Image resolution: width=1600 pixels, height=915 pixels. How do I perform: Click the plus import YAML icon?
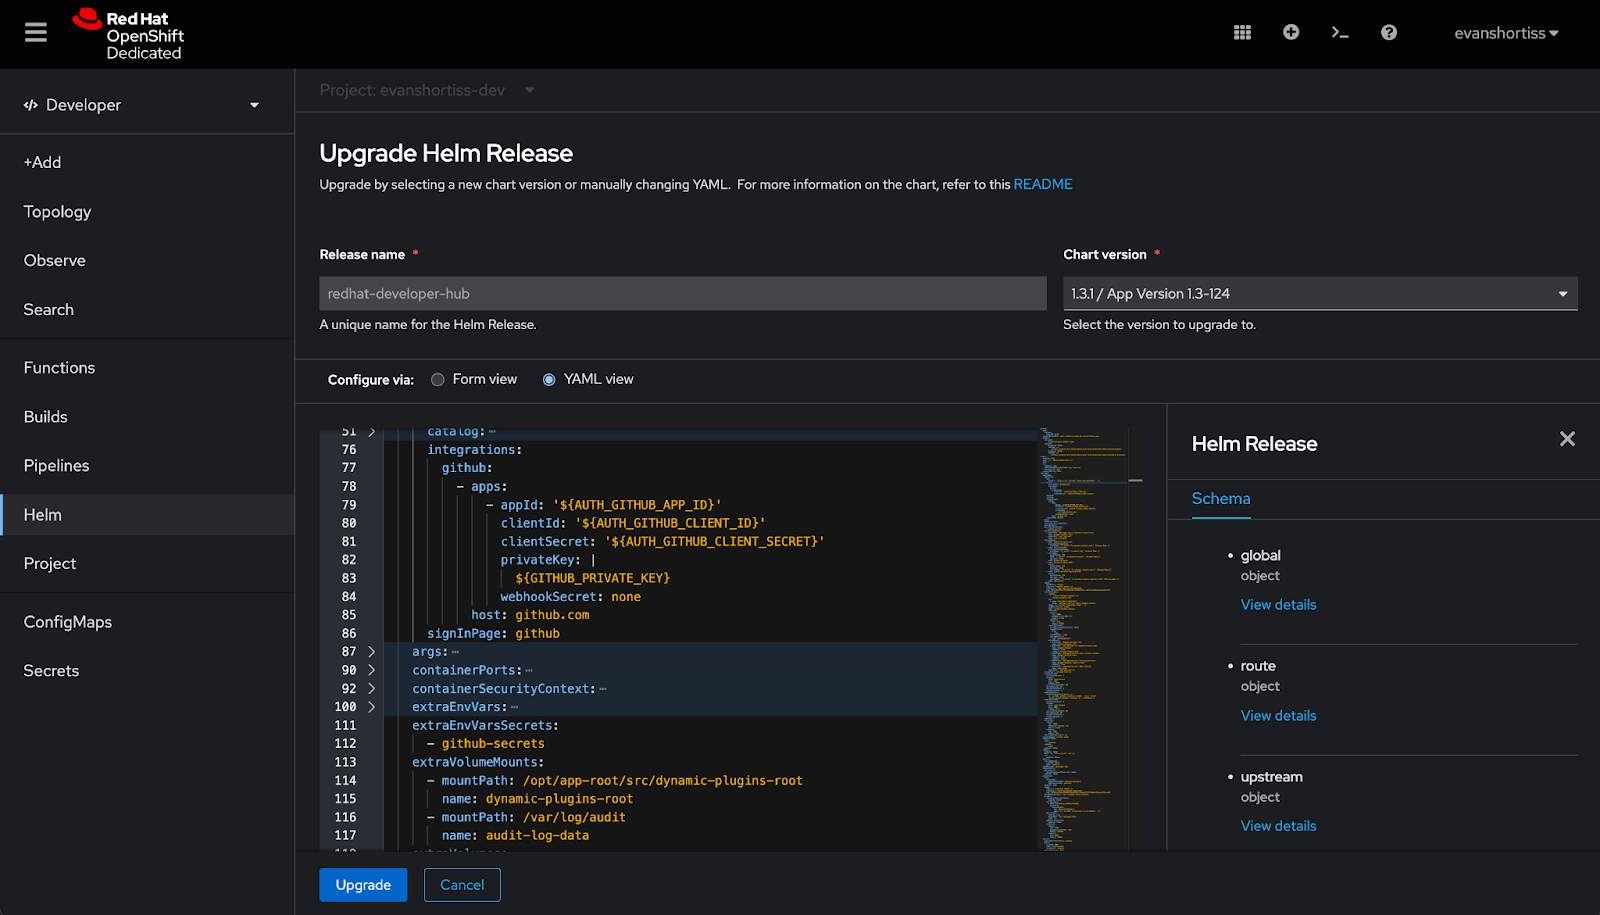click(1291, 33)
